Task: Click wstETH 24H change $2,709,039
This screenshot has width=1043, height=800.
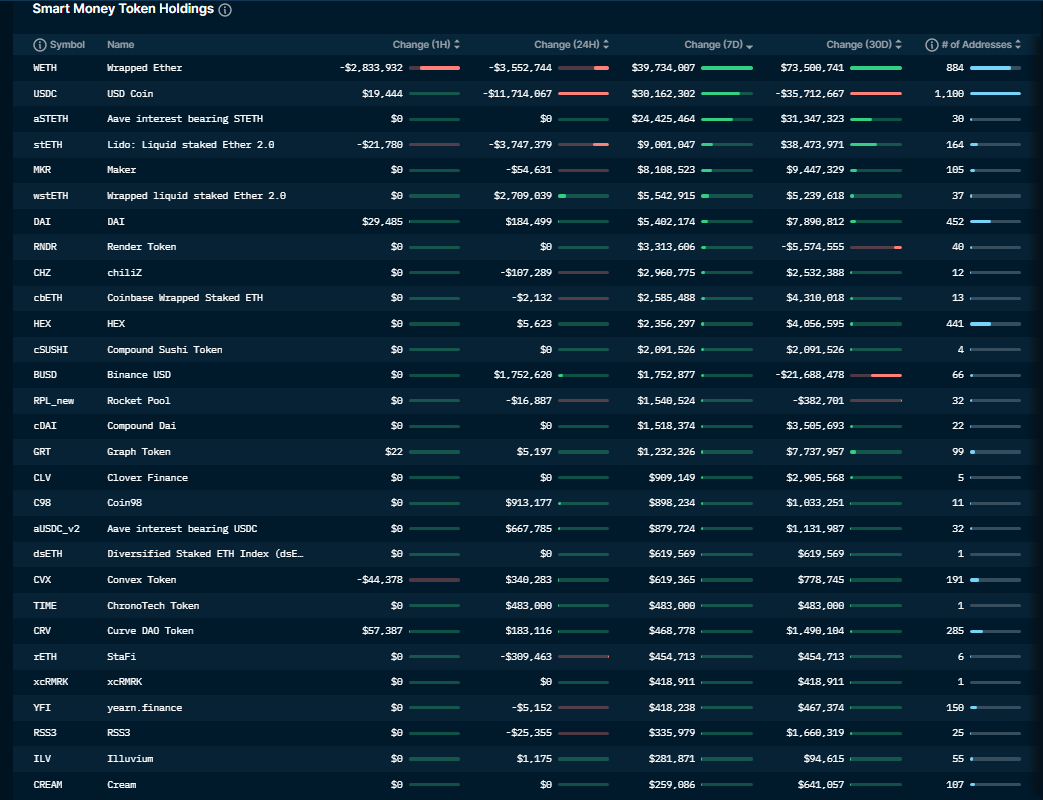Action: [x=523, y=196]
